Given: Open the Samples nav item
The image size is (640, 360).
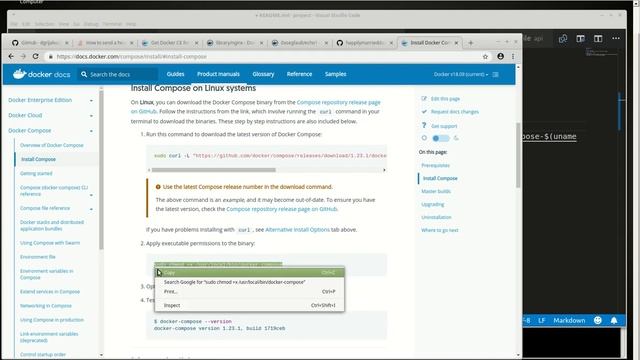Looking at the screenshot, I should 336,74.
